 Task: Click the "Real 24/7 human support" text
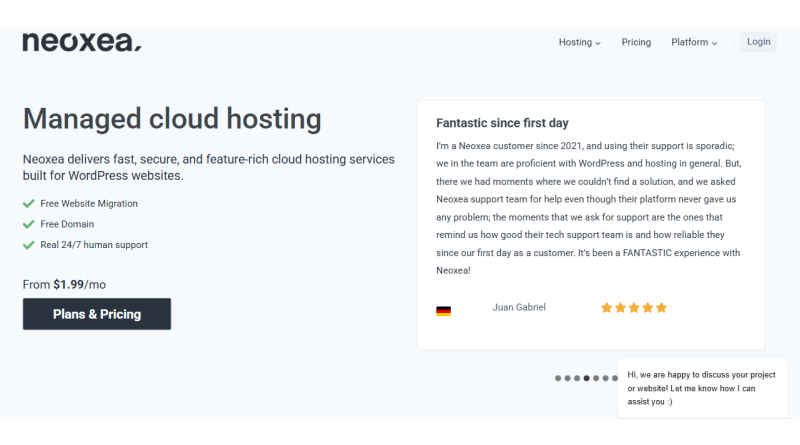coord(94,245)
